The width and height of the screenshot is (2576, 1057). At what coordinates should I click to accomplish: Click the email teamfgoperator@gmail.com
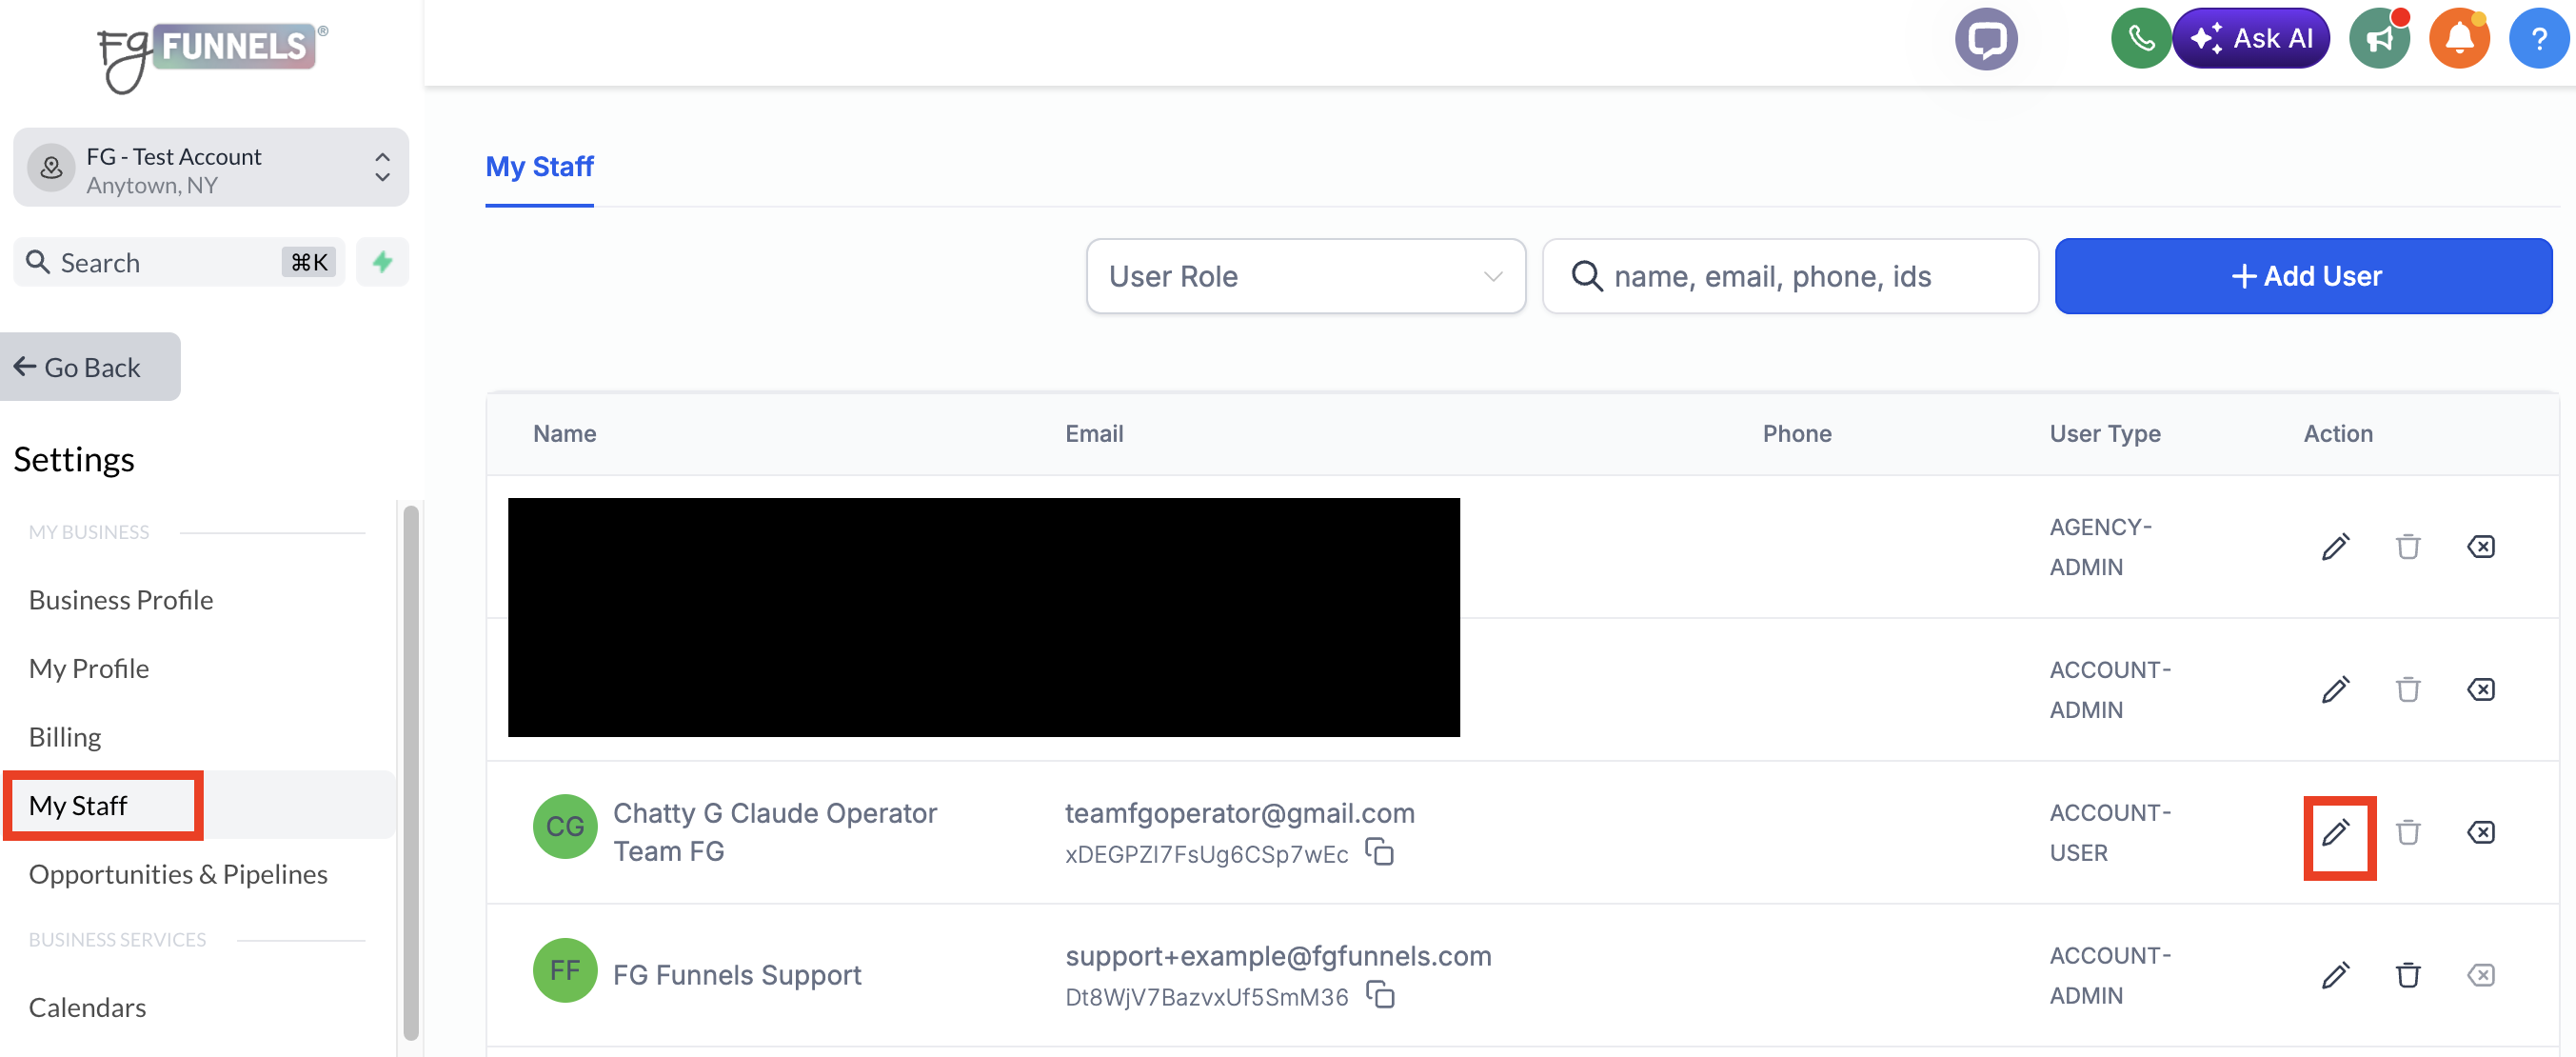pos(1240,813)
